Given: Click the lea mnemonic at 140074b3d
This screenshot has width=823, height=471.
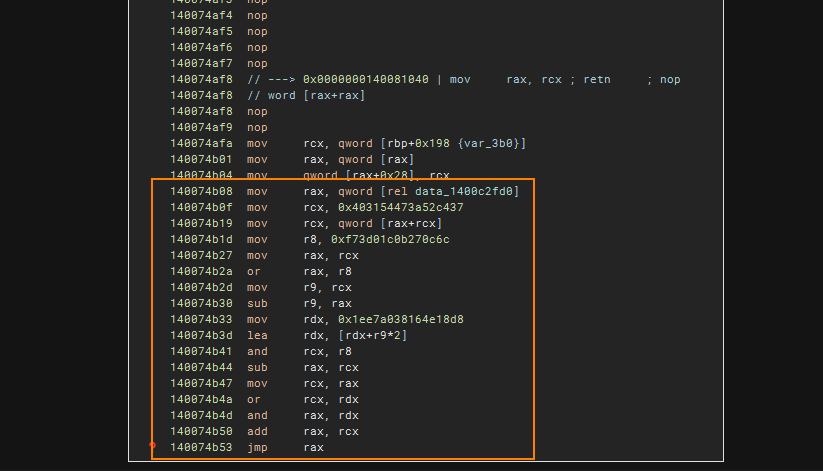Looking at the screenshot, I should 257,335.
